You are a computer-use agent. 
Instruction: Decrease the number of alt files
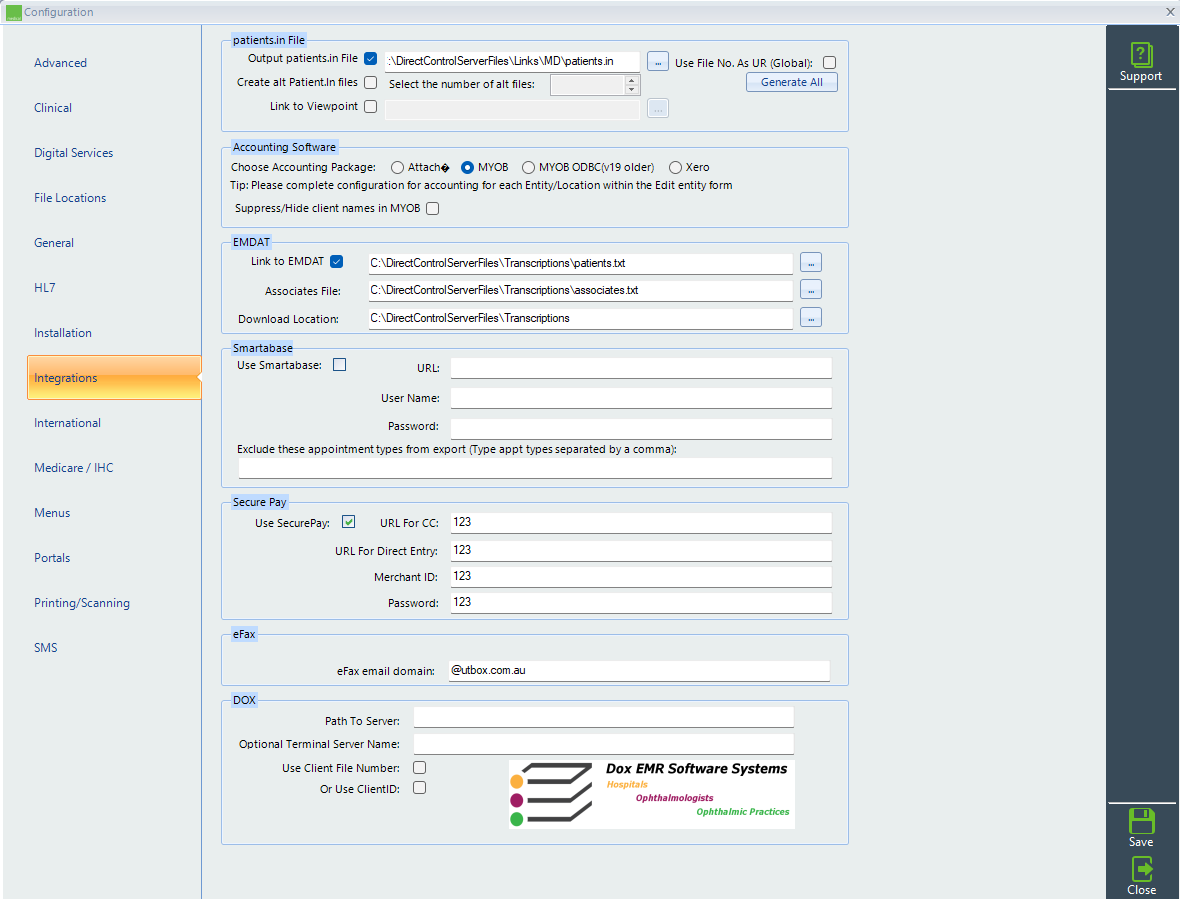tap(632, 90)
